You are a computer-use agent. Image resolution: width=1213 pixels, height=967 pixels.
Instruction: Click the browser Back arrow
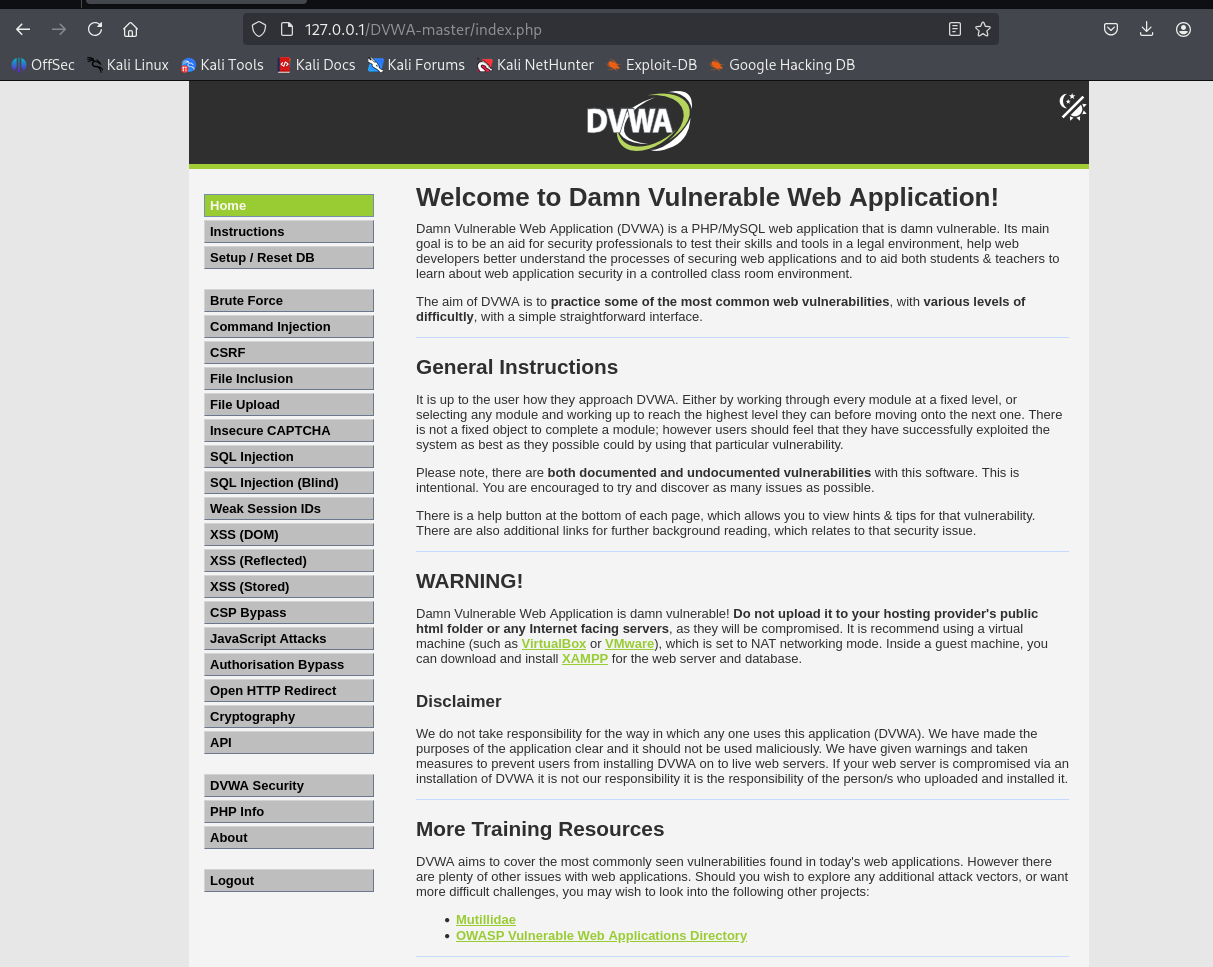point(23,29)
